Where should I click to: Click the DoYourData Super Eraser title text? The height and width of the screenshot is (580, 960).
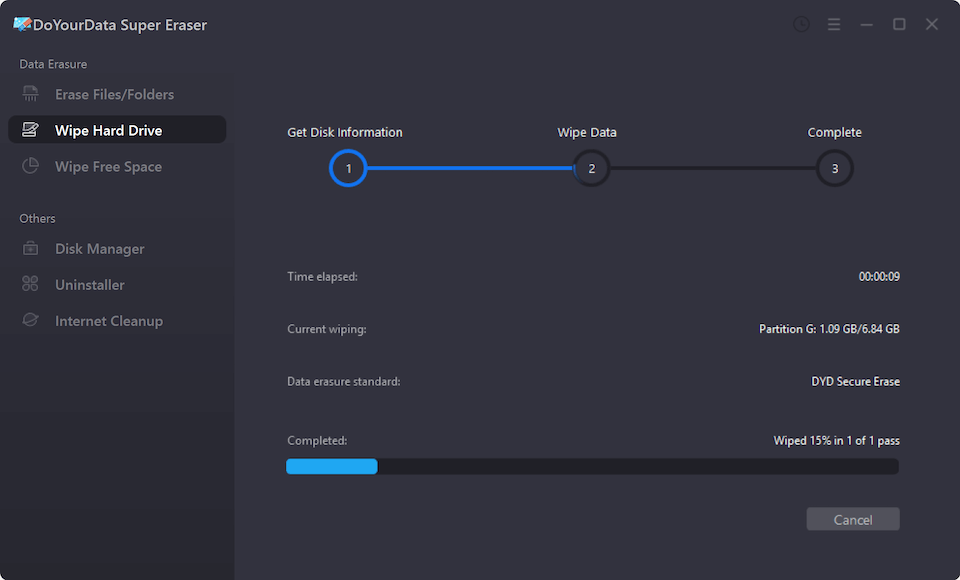120,24
